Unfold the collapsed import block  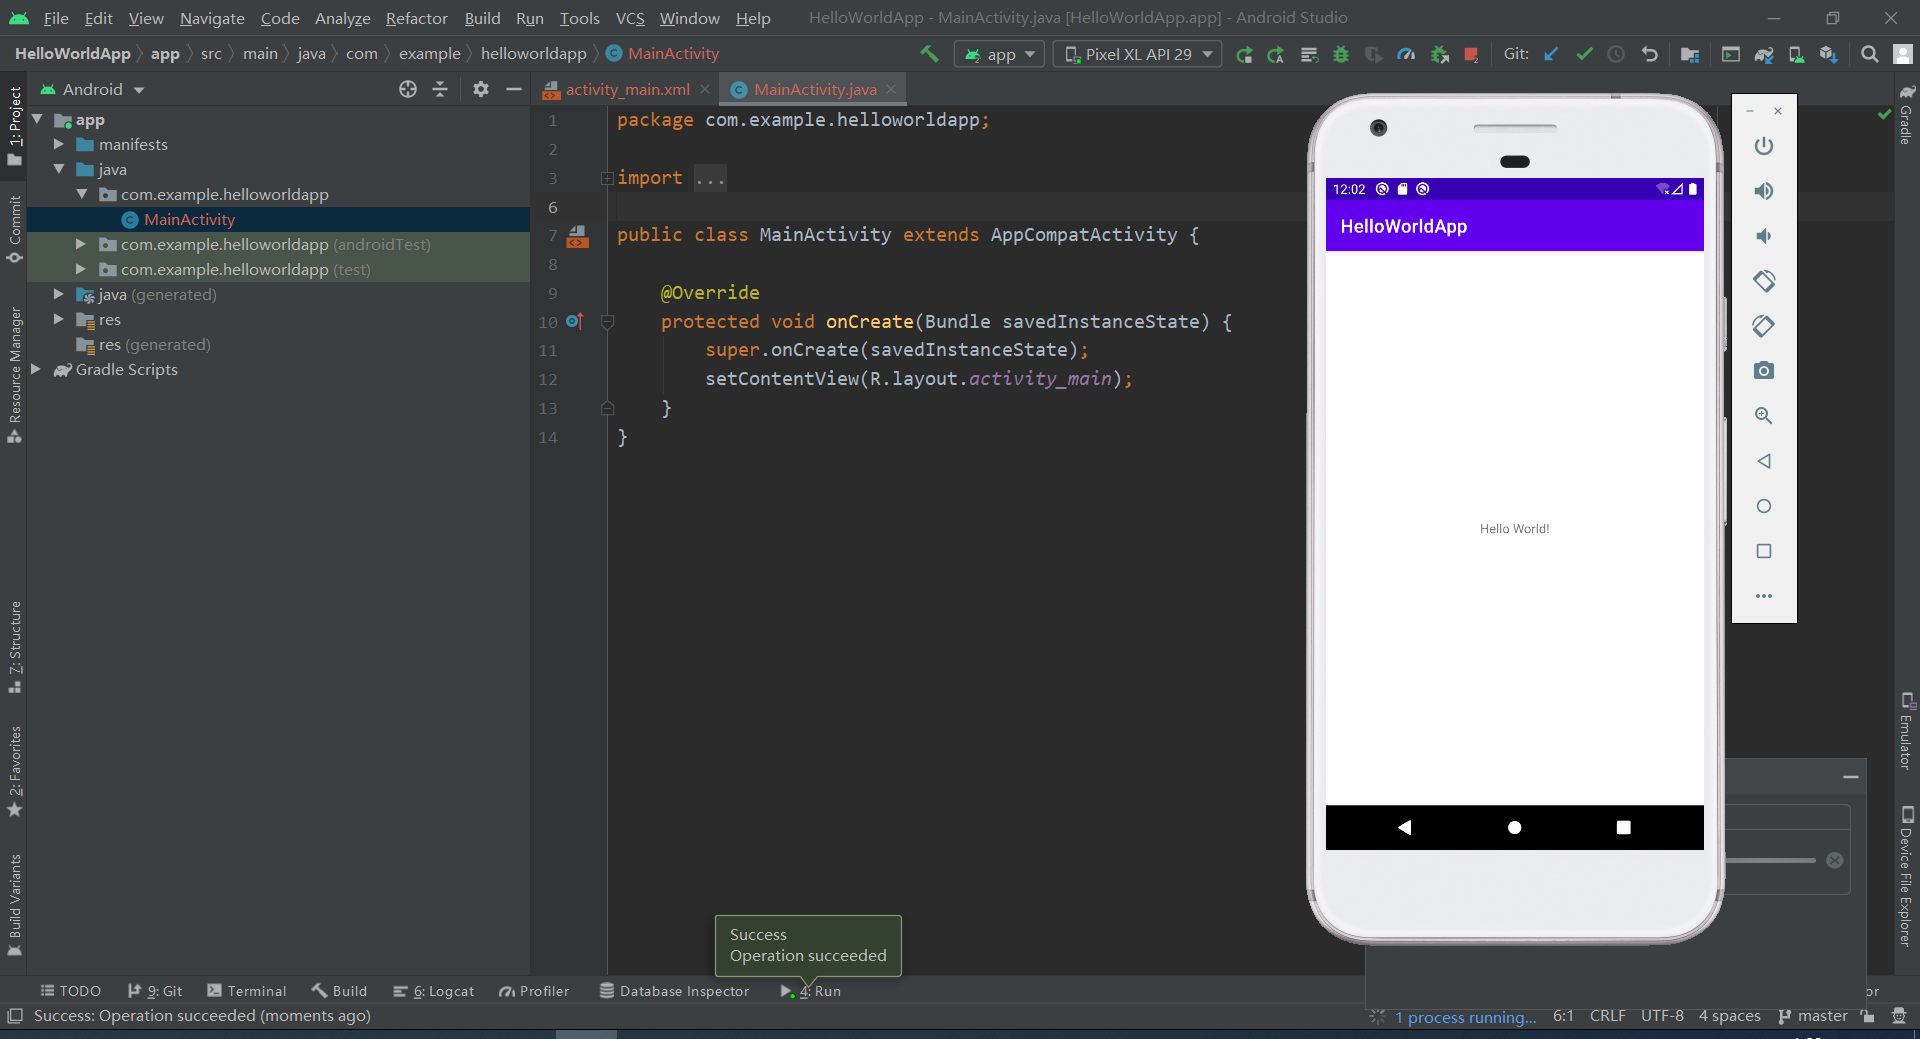click(607, 178)
